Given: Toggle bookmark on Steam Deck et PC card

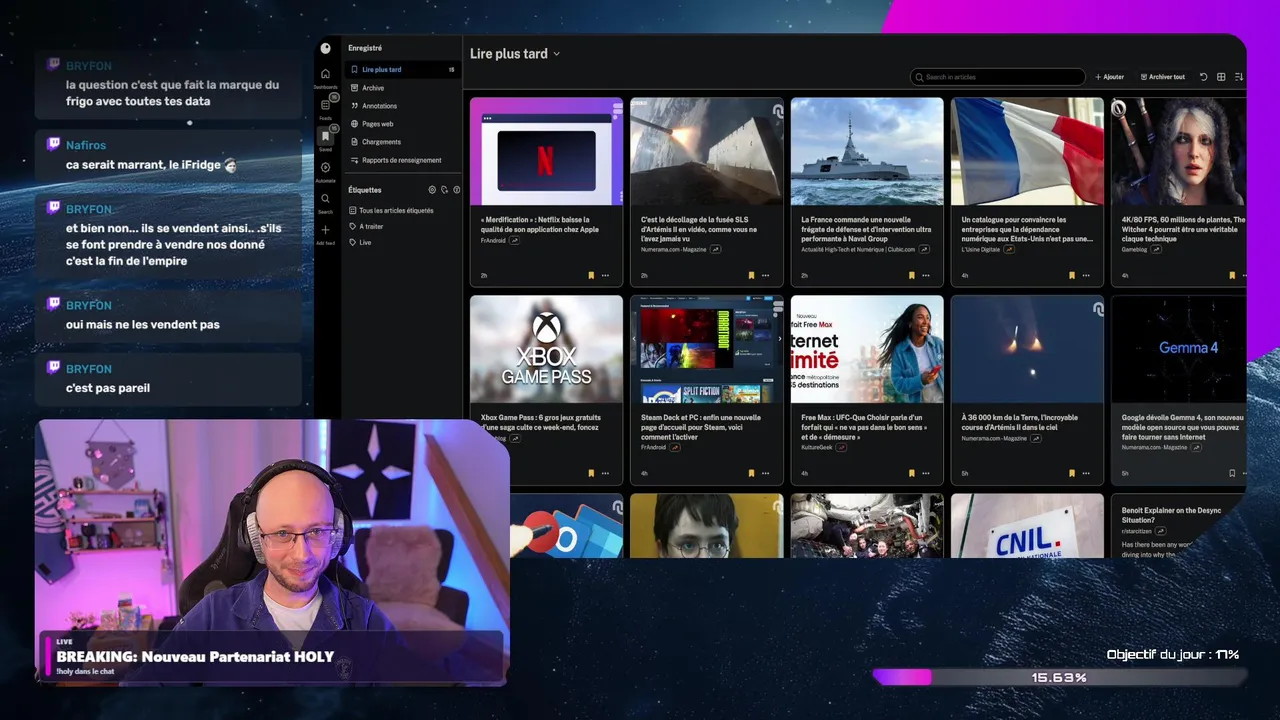Looking at the screenshot, I should tap(751, 473).
